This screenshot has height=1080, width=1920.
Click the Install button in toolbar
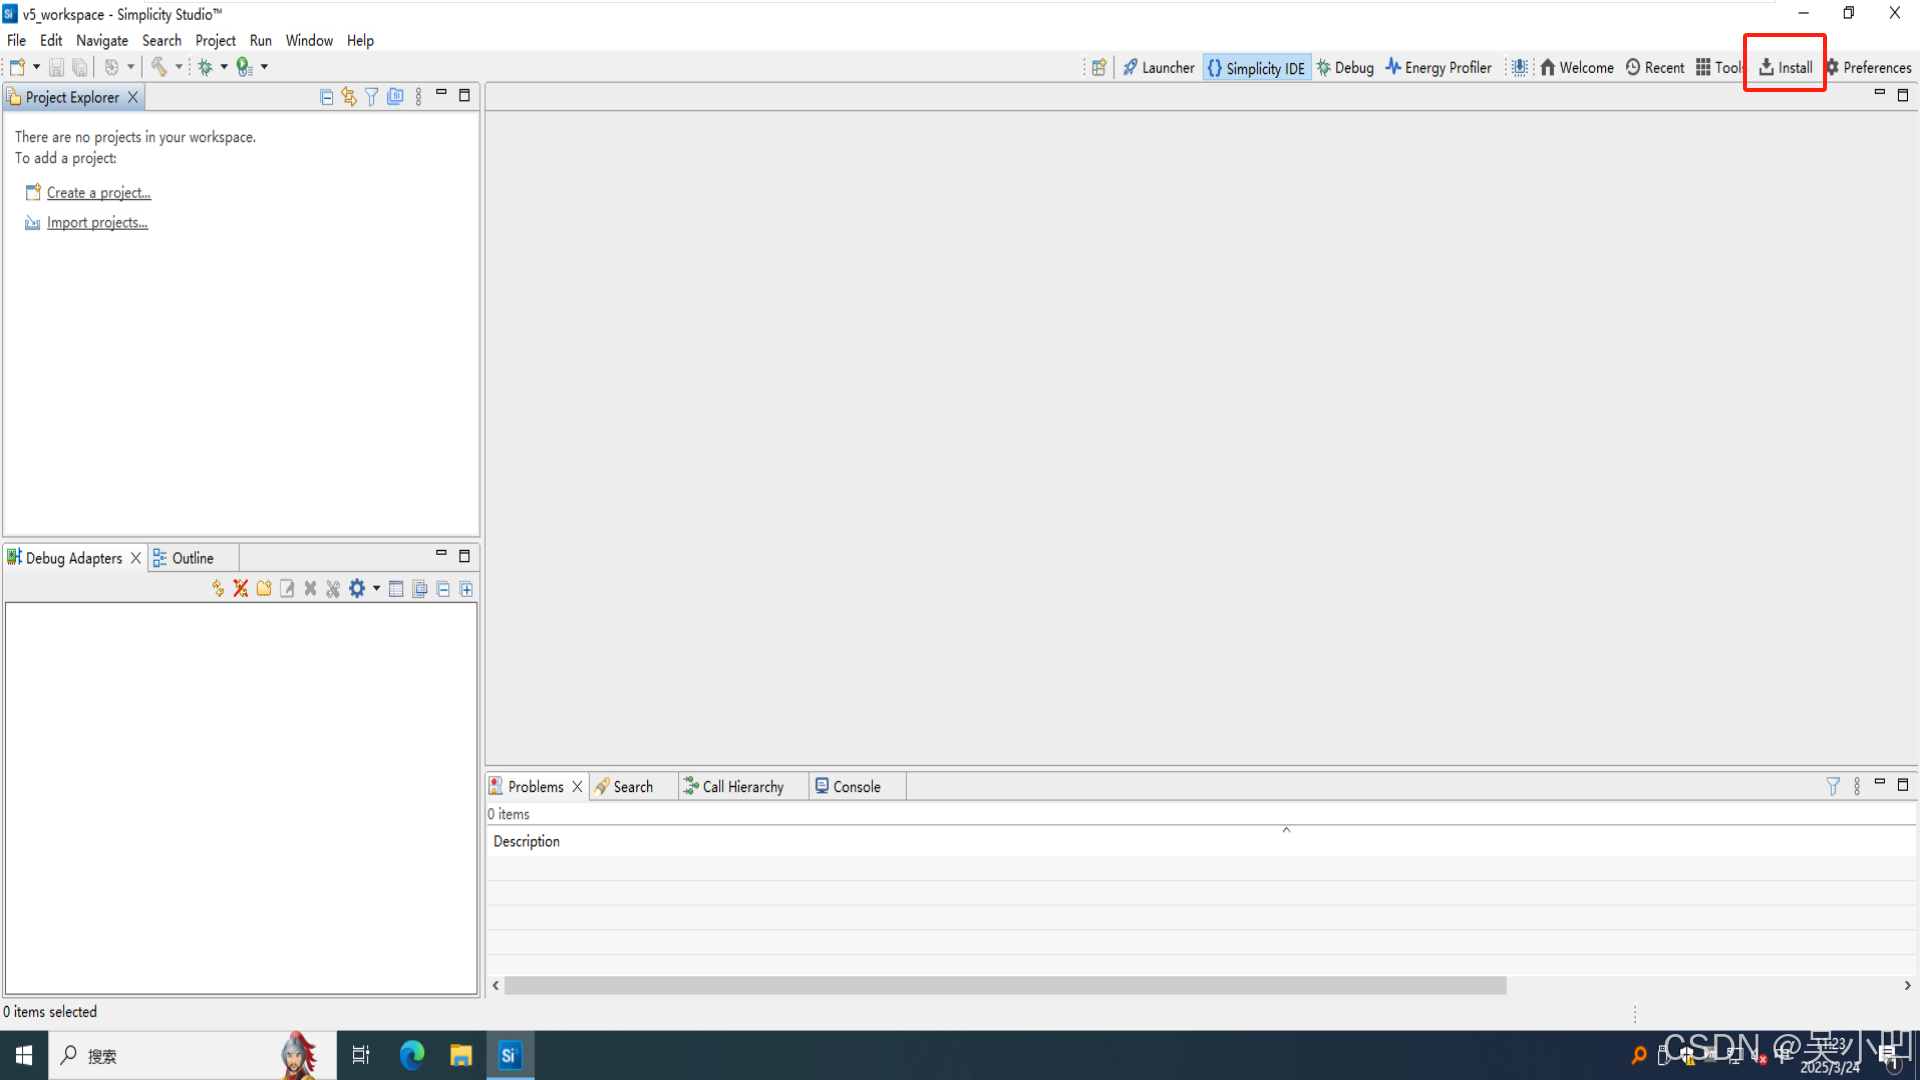(1785, 67)
